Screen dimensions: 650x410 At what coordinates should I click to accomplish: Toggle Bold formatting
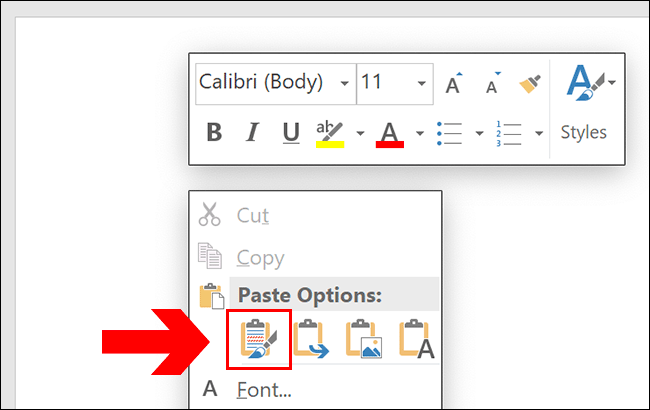213,133
